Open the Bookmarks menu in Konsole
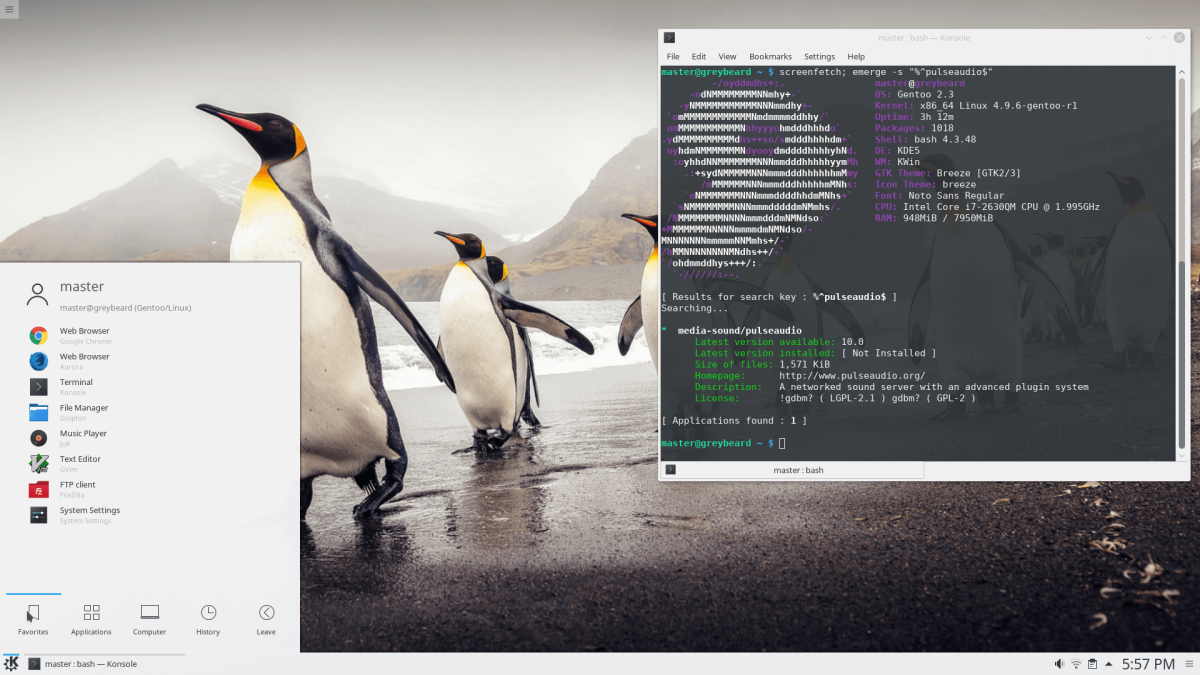1200x675 pixels. click(x=770, y=56)
